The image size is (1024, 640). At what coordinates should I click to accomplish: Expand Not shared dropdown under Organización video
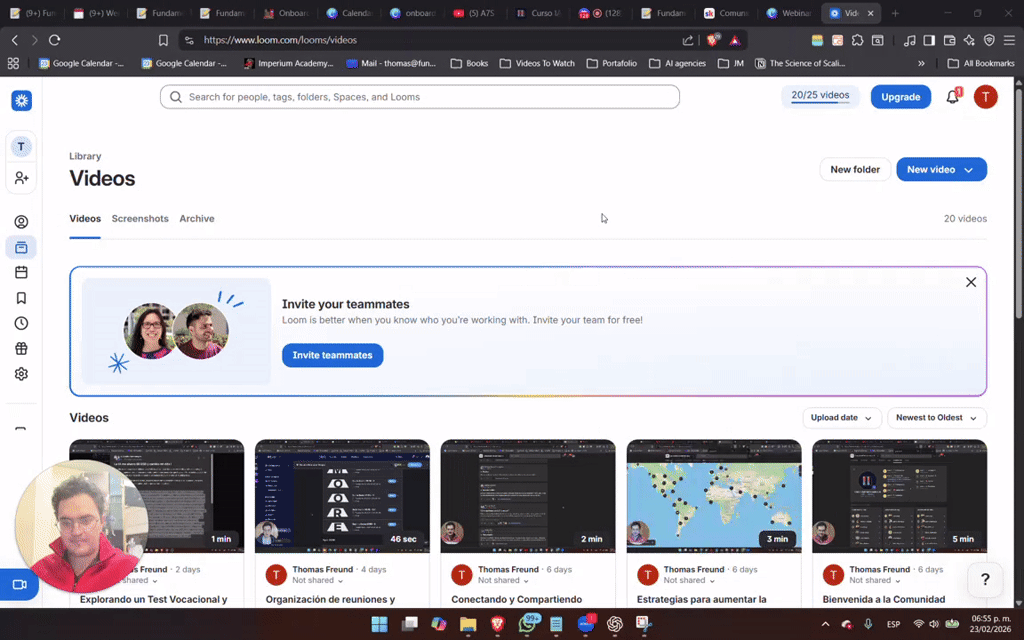pos(317,581)
